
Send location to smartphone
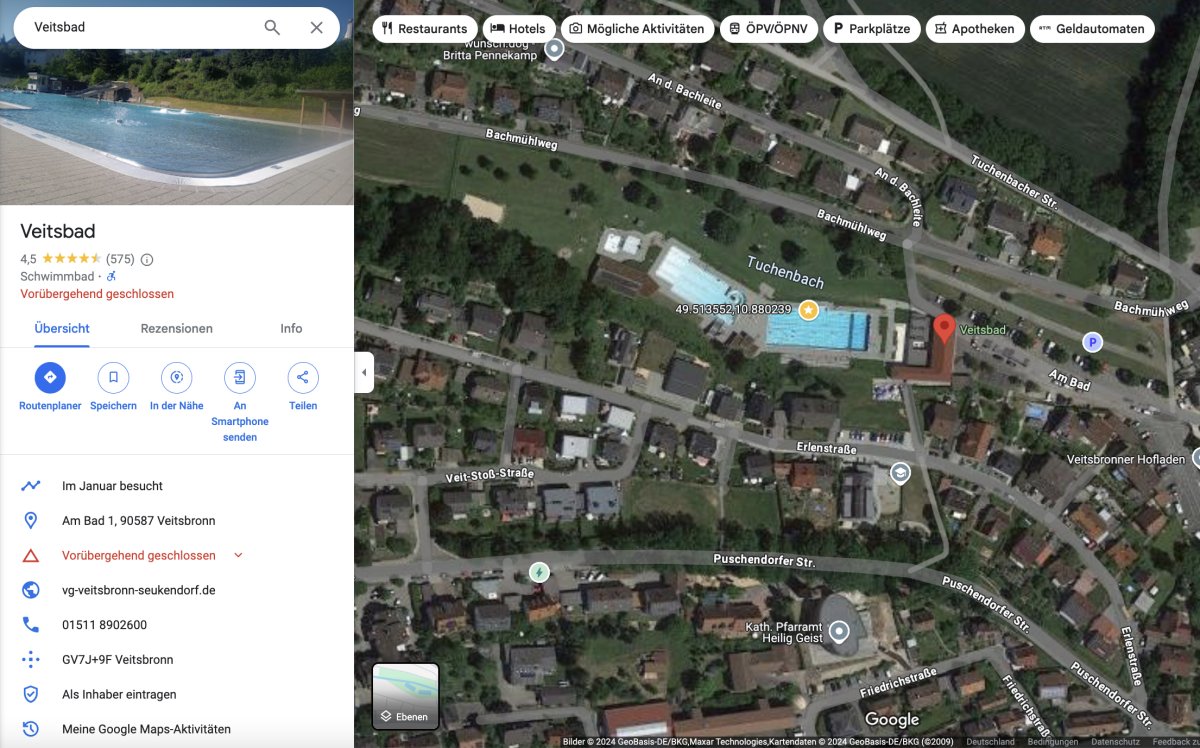pyautogui.click(x=240, y=377)
